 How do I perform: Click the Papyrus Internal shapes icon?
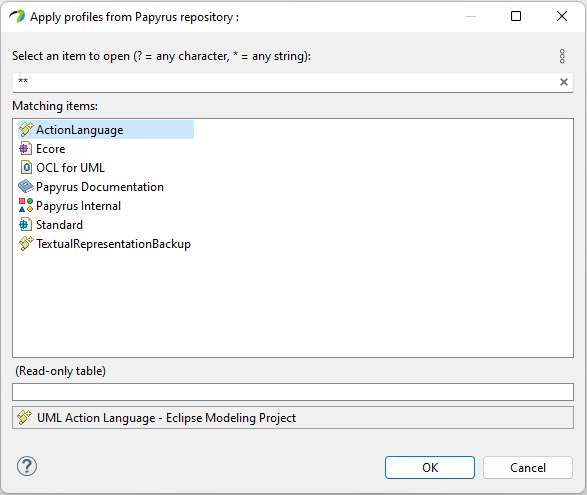pyautogui.click(x=26, y=205)
